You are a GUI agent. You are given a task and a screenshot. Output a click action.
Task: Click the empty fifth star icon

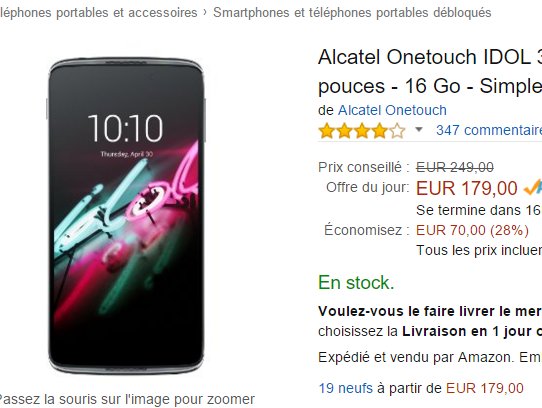397,131
